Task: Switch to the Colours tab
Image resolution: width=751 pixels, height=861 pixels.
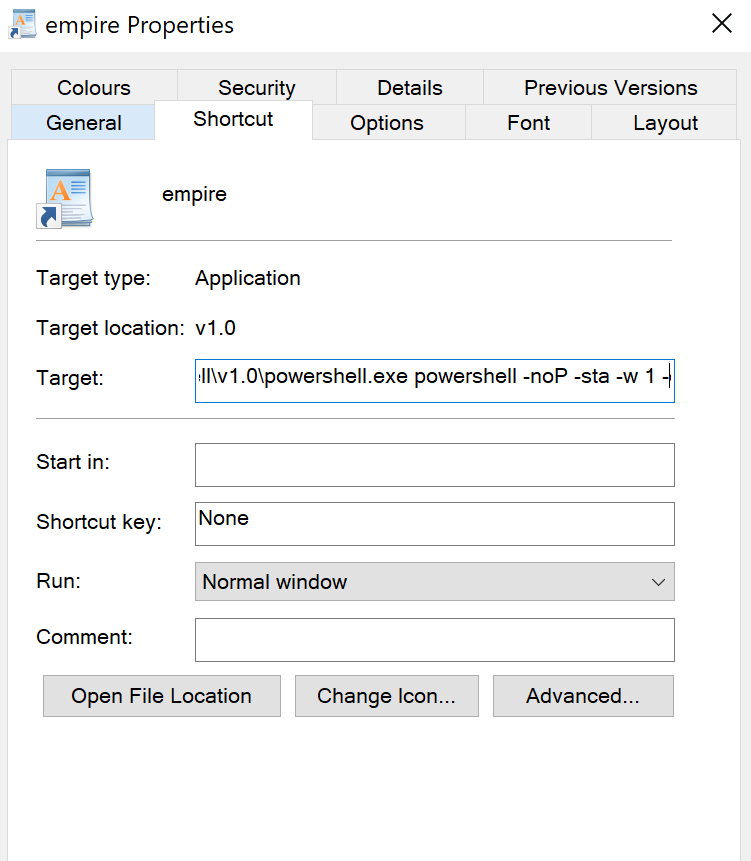Action: (93, 88)
